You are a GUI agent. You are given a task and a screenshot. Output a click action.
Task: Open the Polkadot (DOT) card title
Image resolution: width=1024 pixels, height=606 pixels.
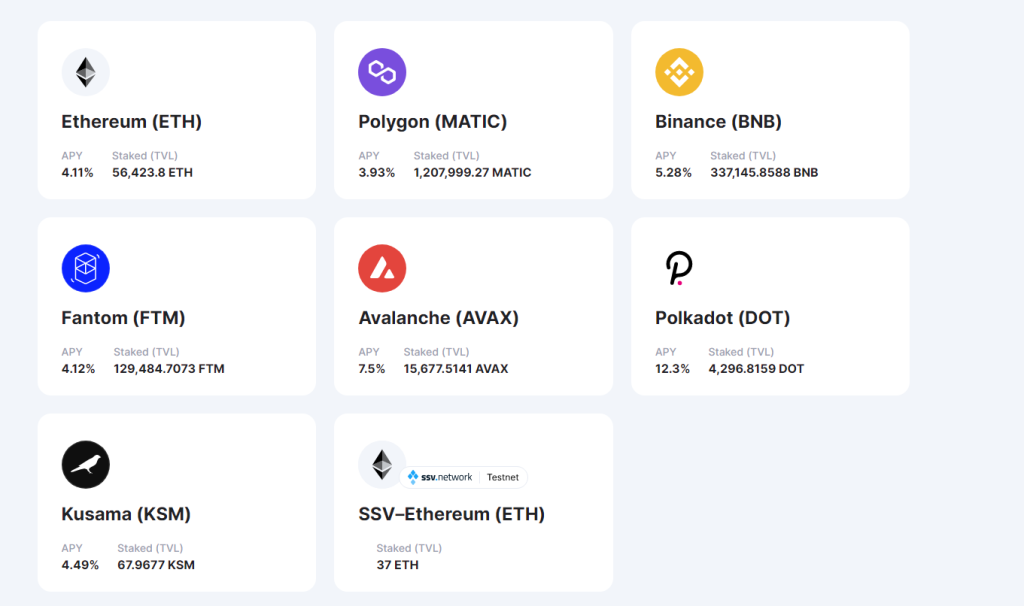(722, 318)
